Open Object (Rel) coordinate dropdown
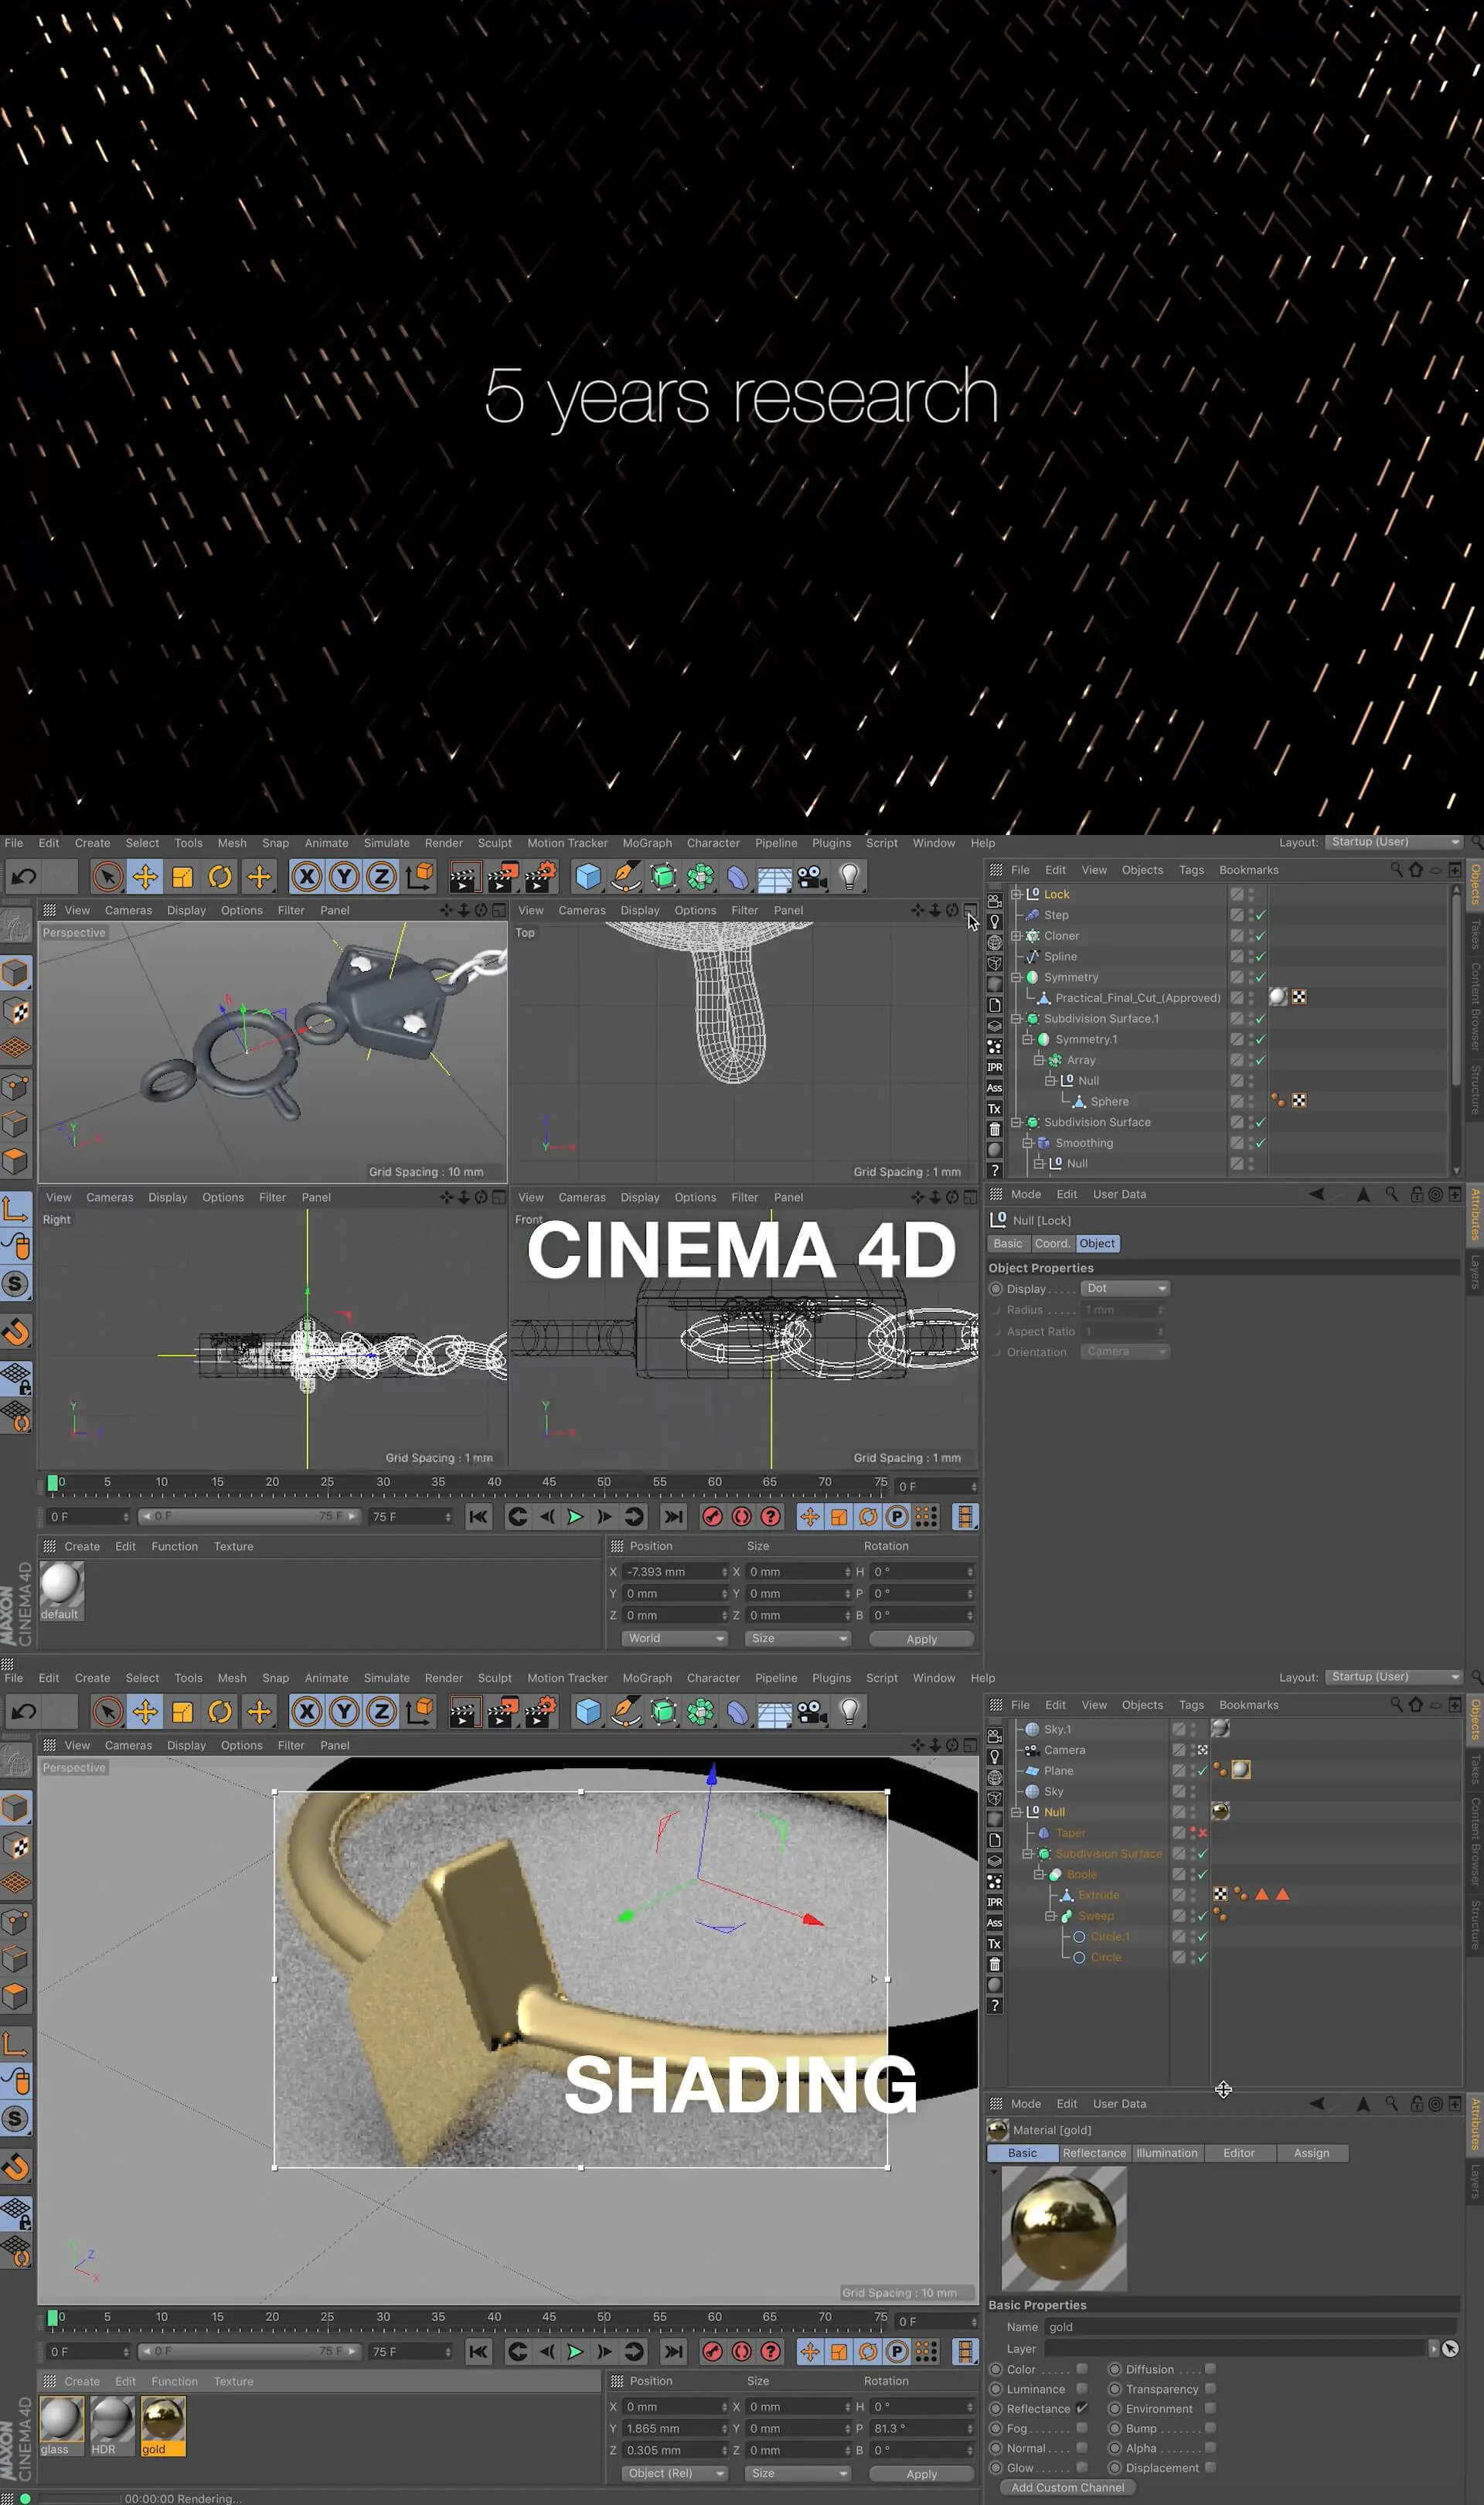The image size is (1484, 2505). click(674, 2473)
